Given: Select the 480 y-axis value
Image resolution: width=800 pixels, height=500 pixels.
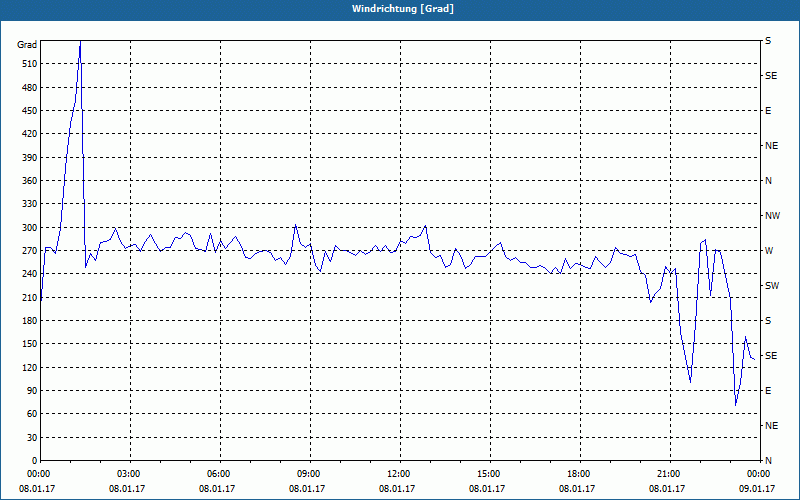Looking at the screenshot, I should [30, 87].
